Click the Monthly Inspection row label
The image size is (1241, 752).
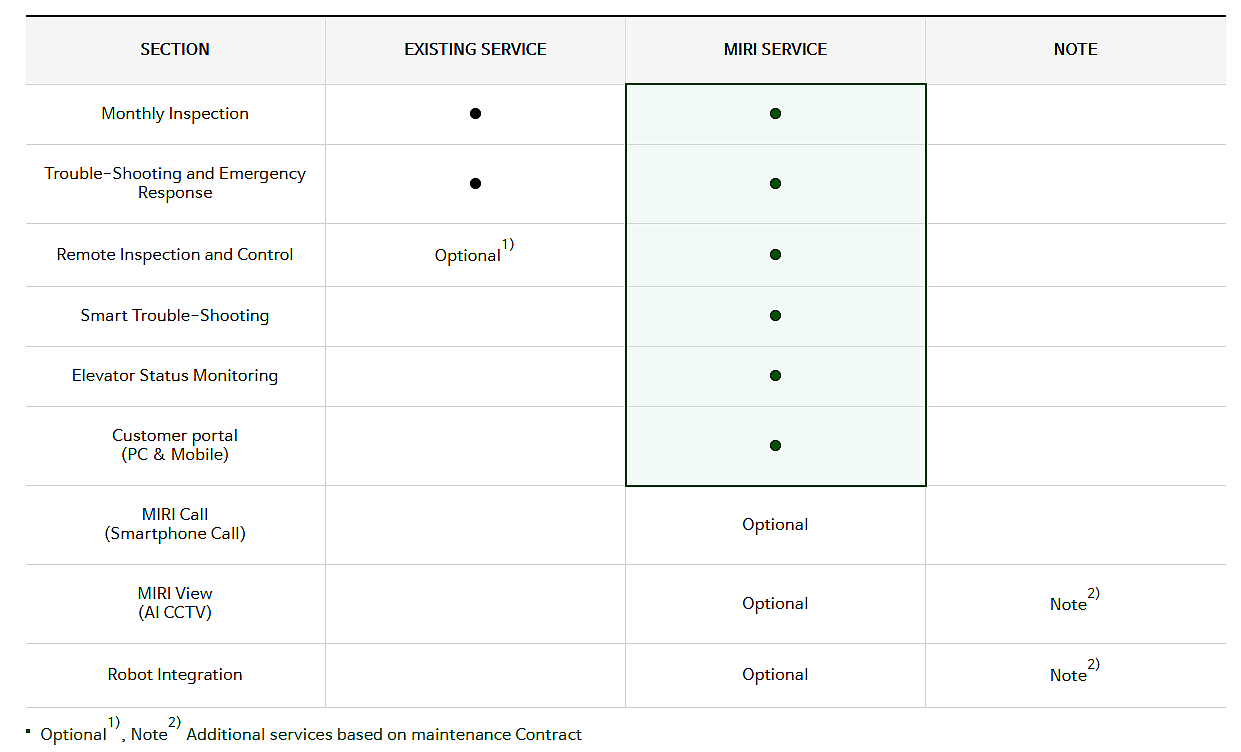click(175, 114)
